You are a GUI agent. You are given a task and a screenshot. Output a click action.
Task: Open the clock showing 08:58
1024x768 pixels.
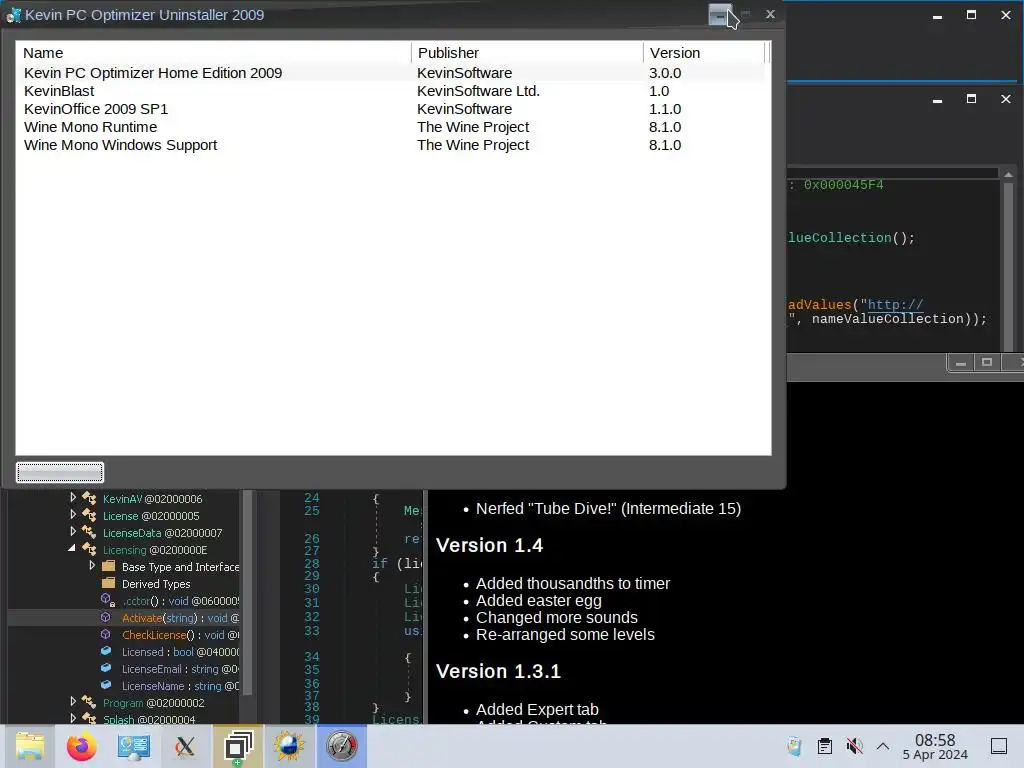935,746
